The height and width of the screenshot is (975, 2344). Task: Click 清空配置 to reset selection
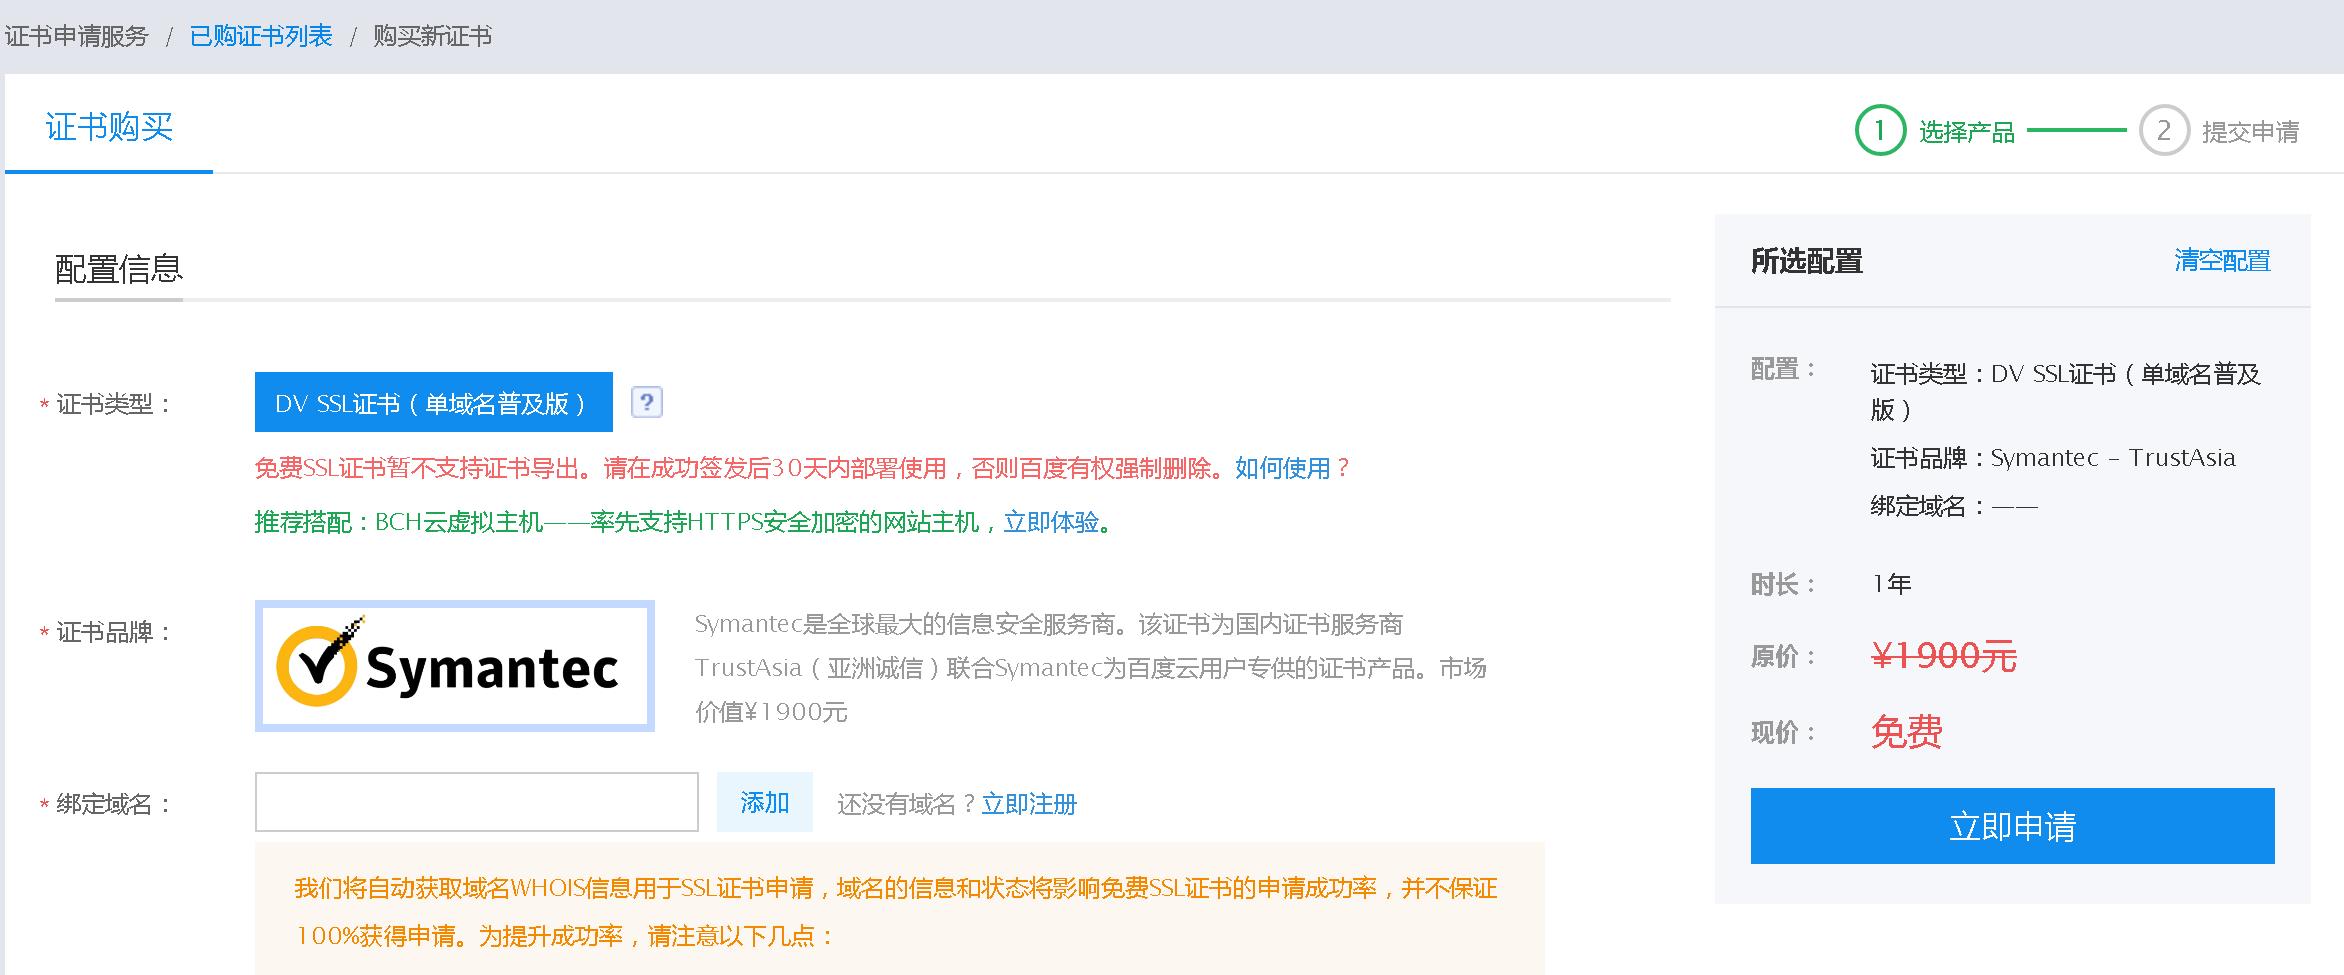2222,261
